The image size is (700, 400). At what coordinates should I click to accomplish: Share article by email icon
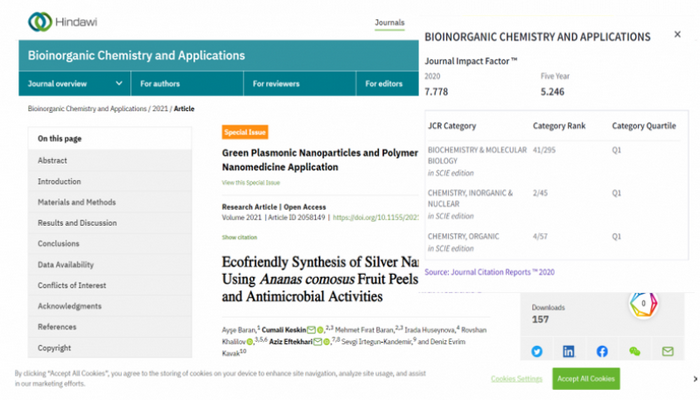click(x=667, y=352)
